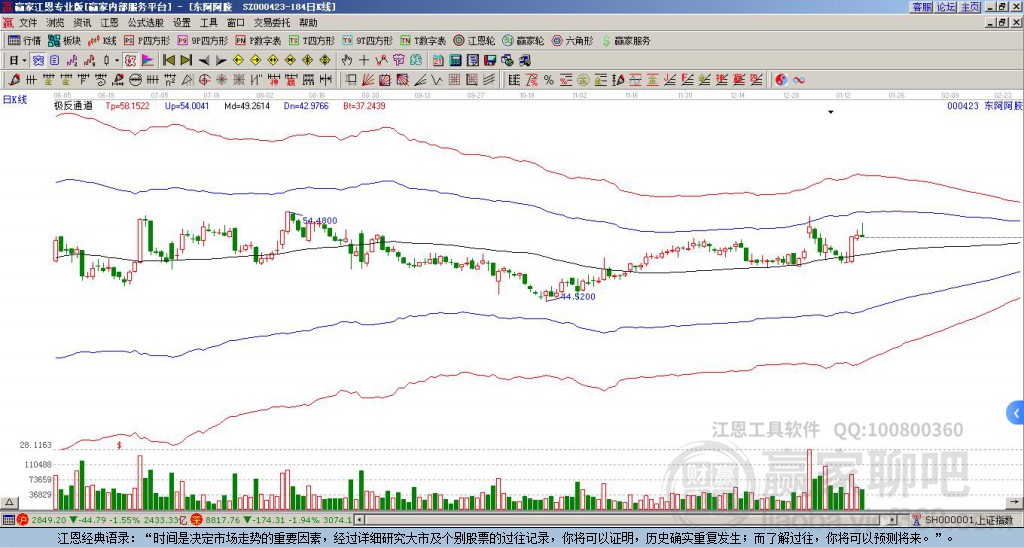Click the Bt=37.2439 indicator value
The width and height of the screenshot is (1024, 548).
coord(364,105)
